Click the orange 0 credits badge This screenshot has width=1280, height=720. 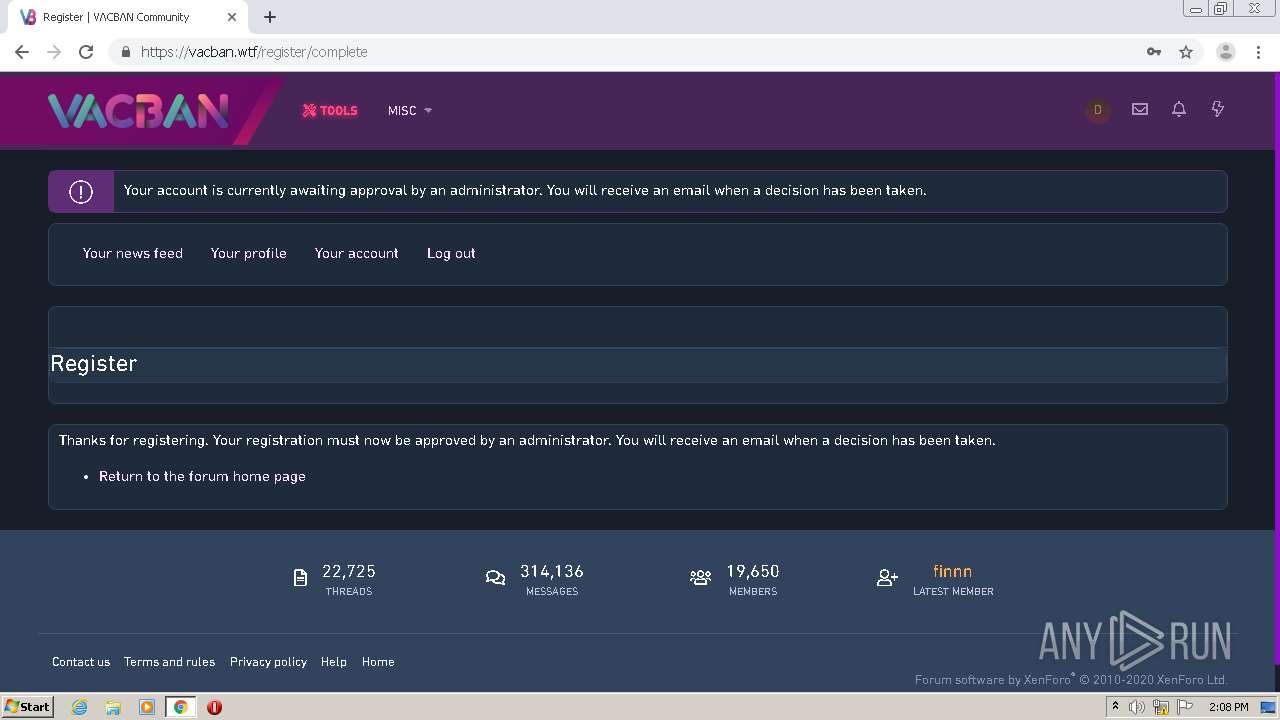pyautogui.click(x=1097, y=110)
